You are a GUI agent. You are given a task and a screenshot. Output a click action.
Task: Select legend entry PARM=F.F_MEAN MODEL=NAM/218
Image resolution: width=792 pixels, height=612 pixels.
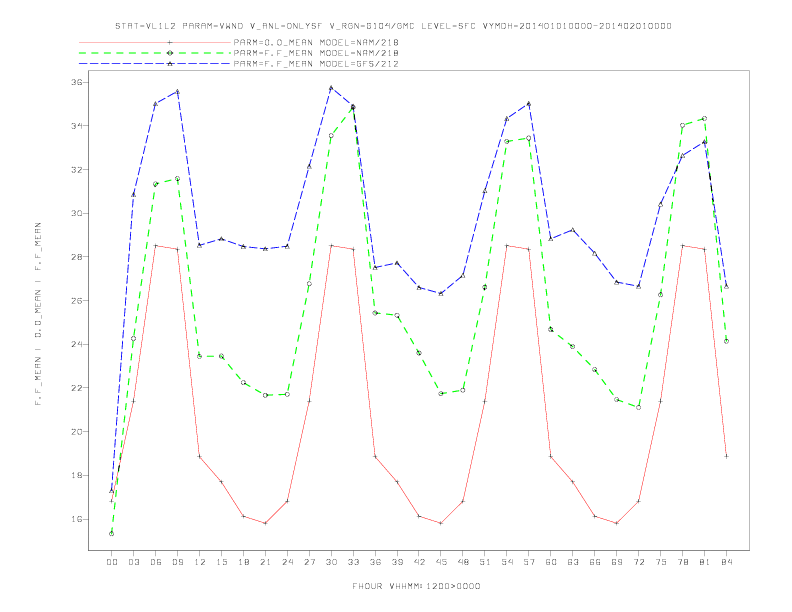316,53
